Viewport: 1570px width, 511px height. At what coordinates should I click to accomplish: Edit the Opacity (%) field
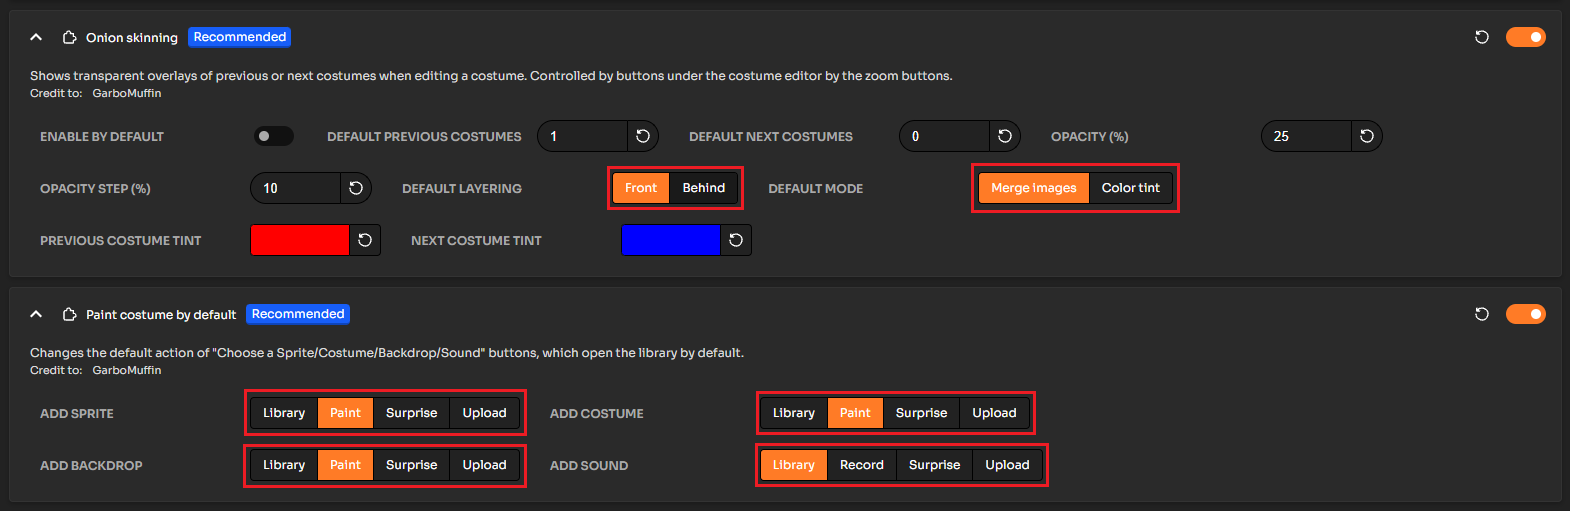1307,136
